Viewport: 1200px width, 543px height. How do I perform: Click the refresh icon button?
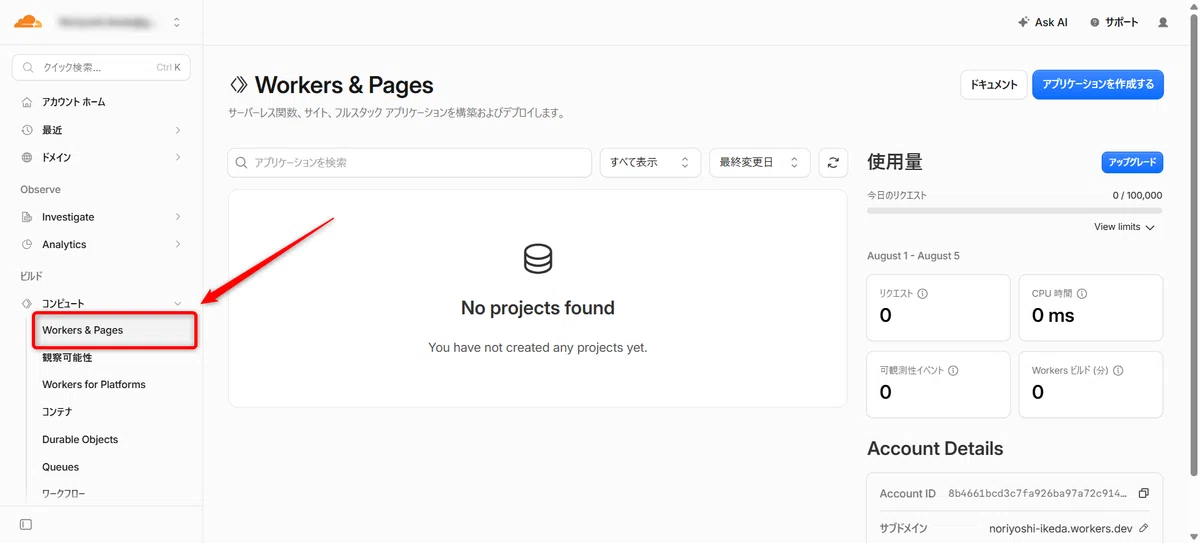tap(833, 162)
